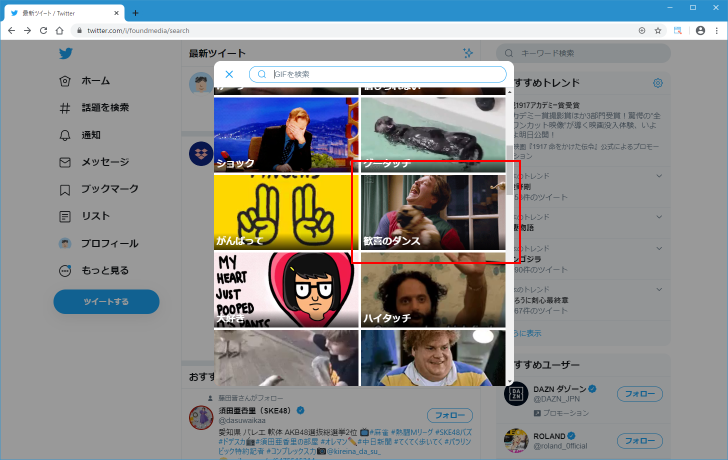Open the リスト list icon

(x=65, y=216)
